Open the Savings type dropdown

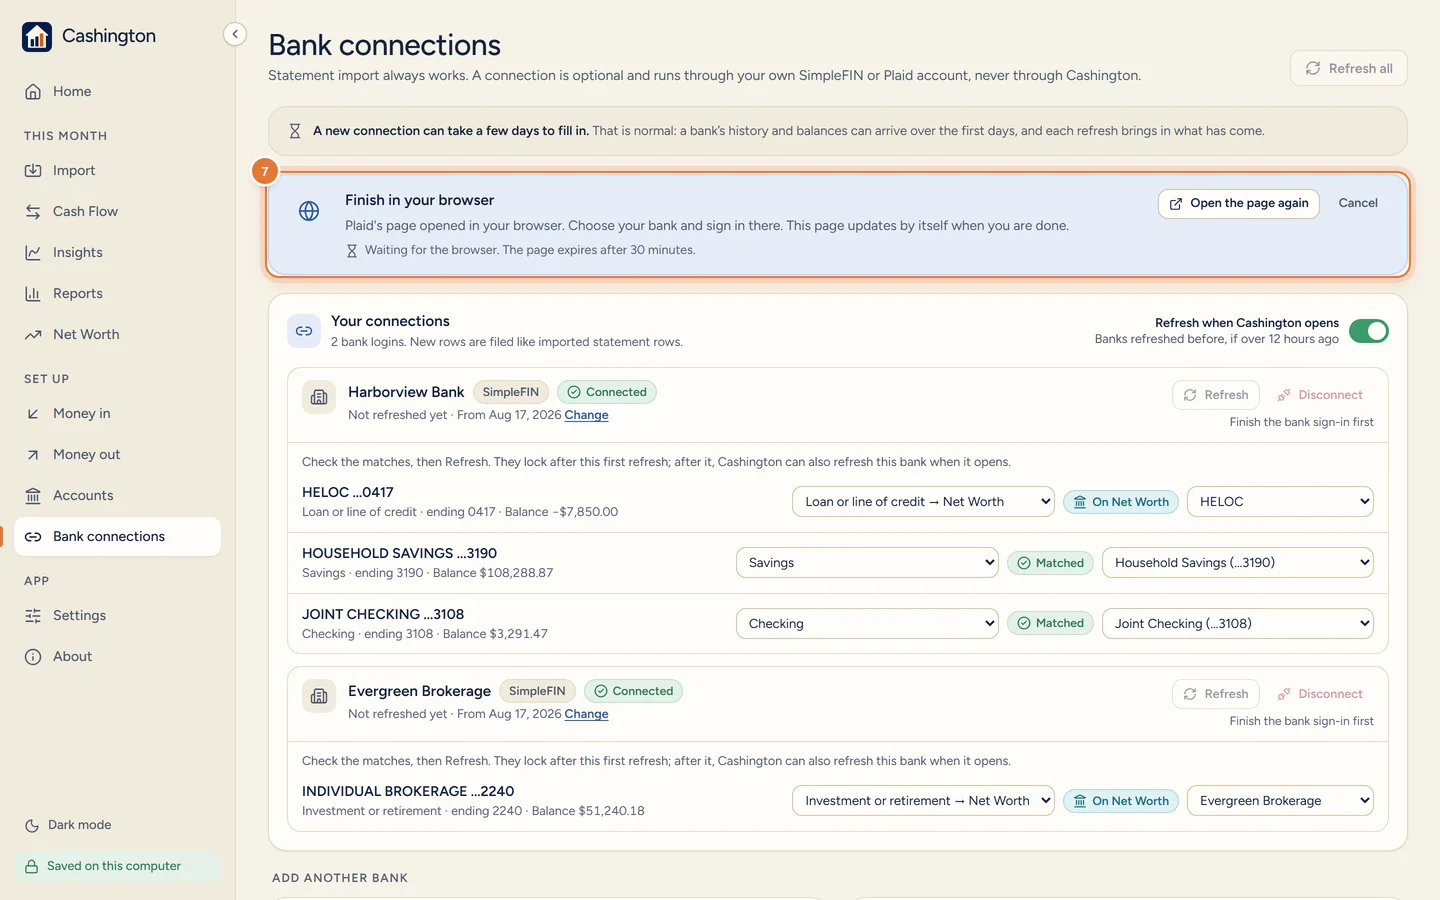(867, 563)
